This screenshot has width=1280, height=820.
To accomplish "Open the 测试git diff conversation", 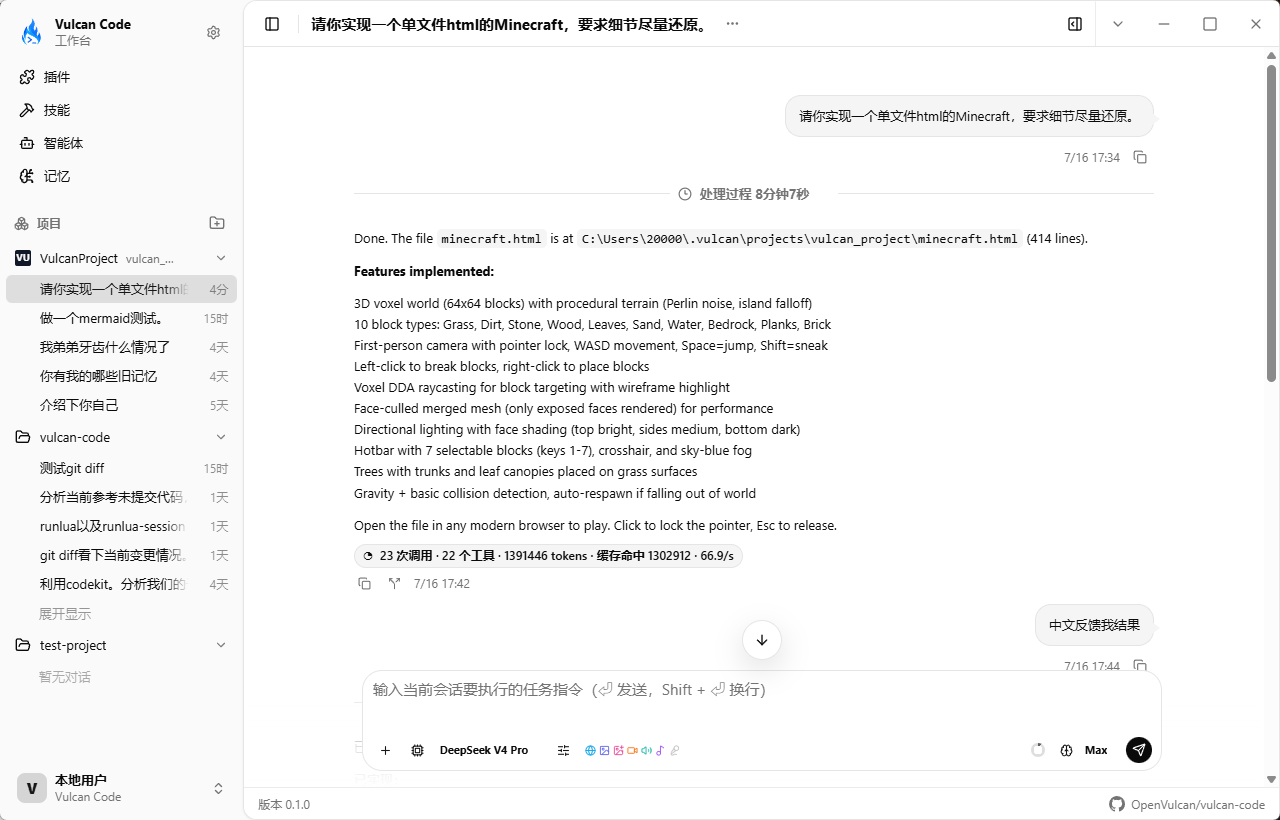I will pos(121,468).
